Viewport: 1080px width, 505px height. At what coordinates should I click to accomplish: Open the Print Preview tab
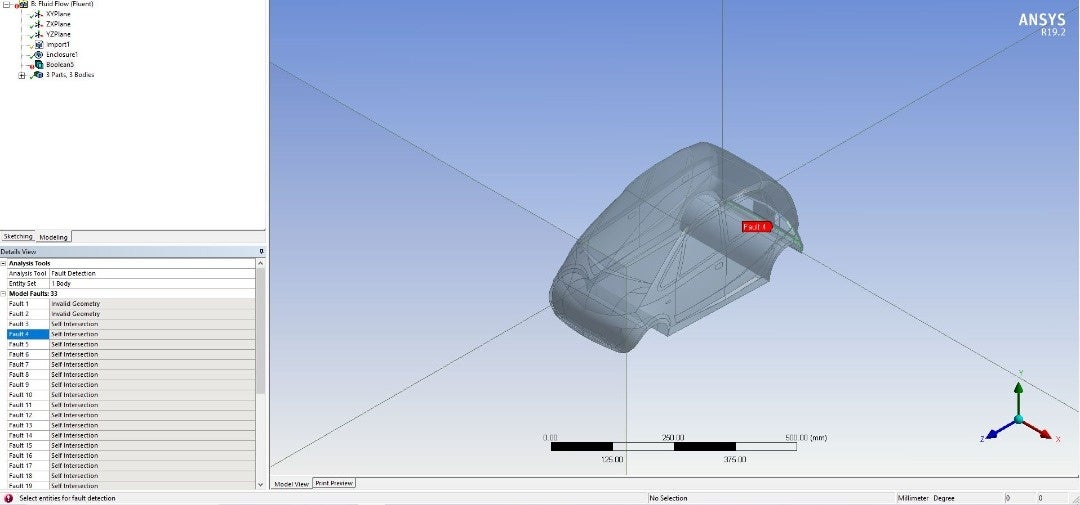point(333,483)
